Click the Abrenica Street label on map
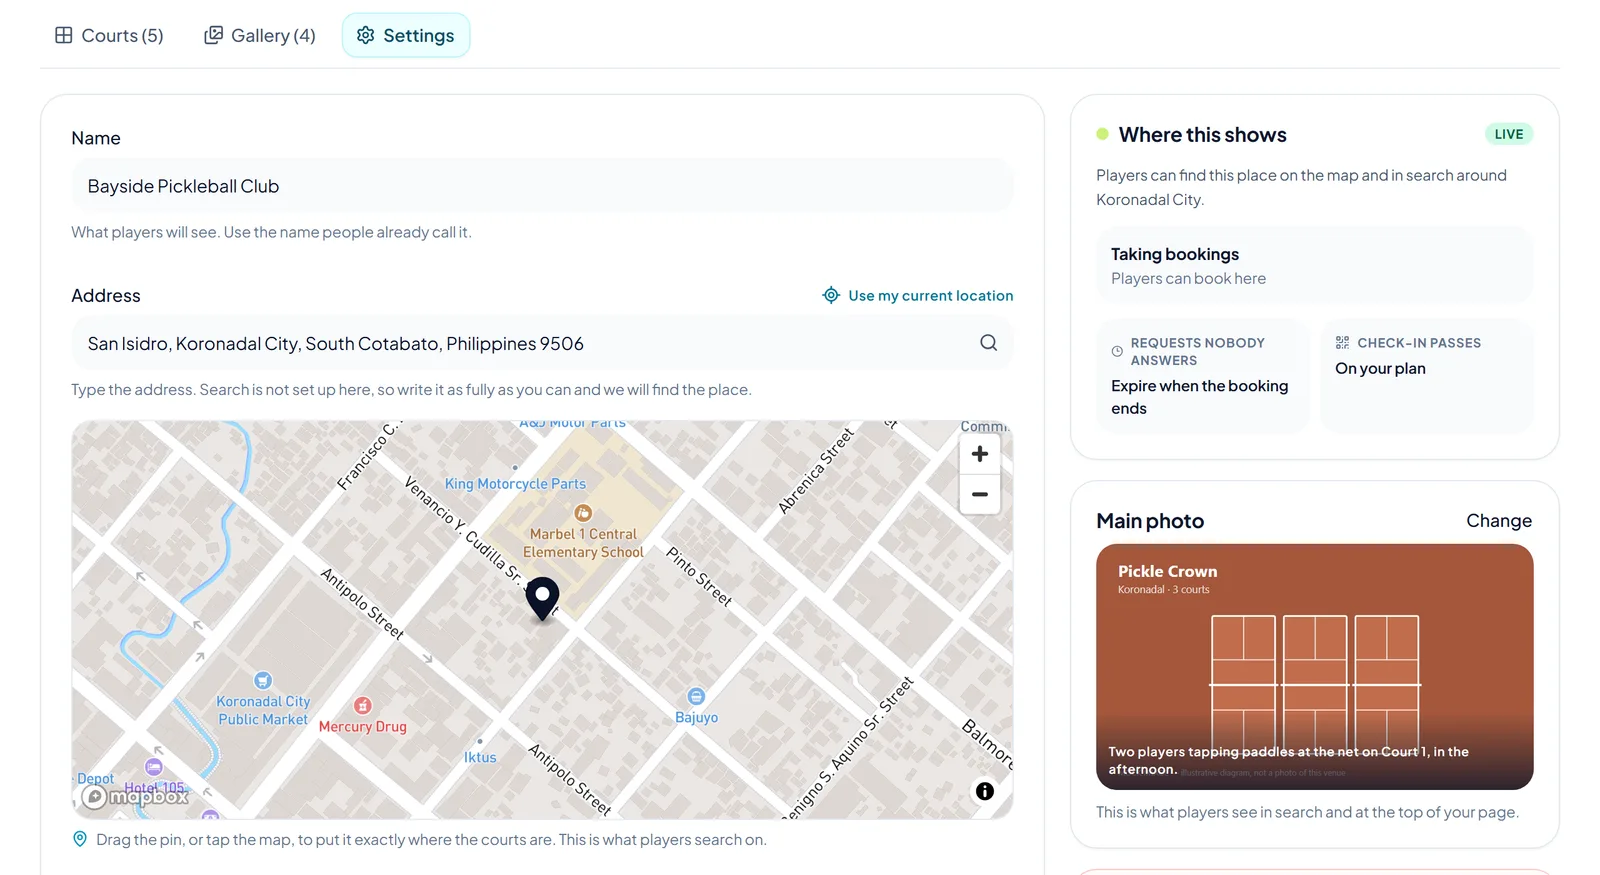 (816, 471)
